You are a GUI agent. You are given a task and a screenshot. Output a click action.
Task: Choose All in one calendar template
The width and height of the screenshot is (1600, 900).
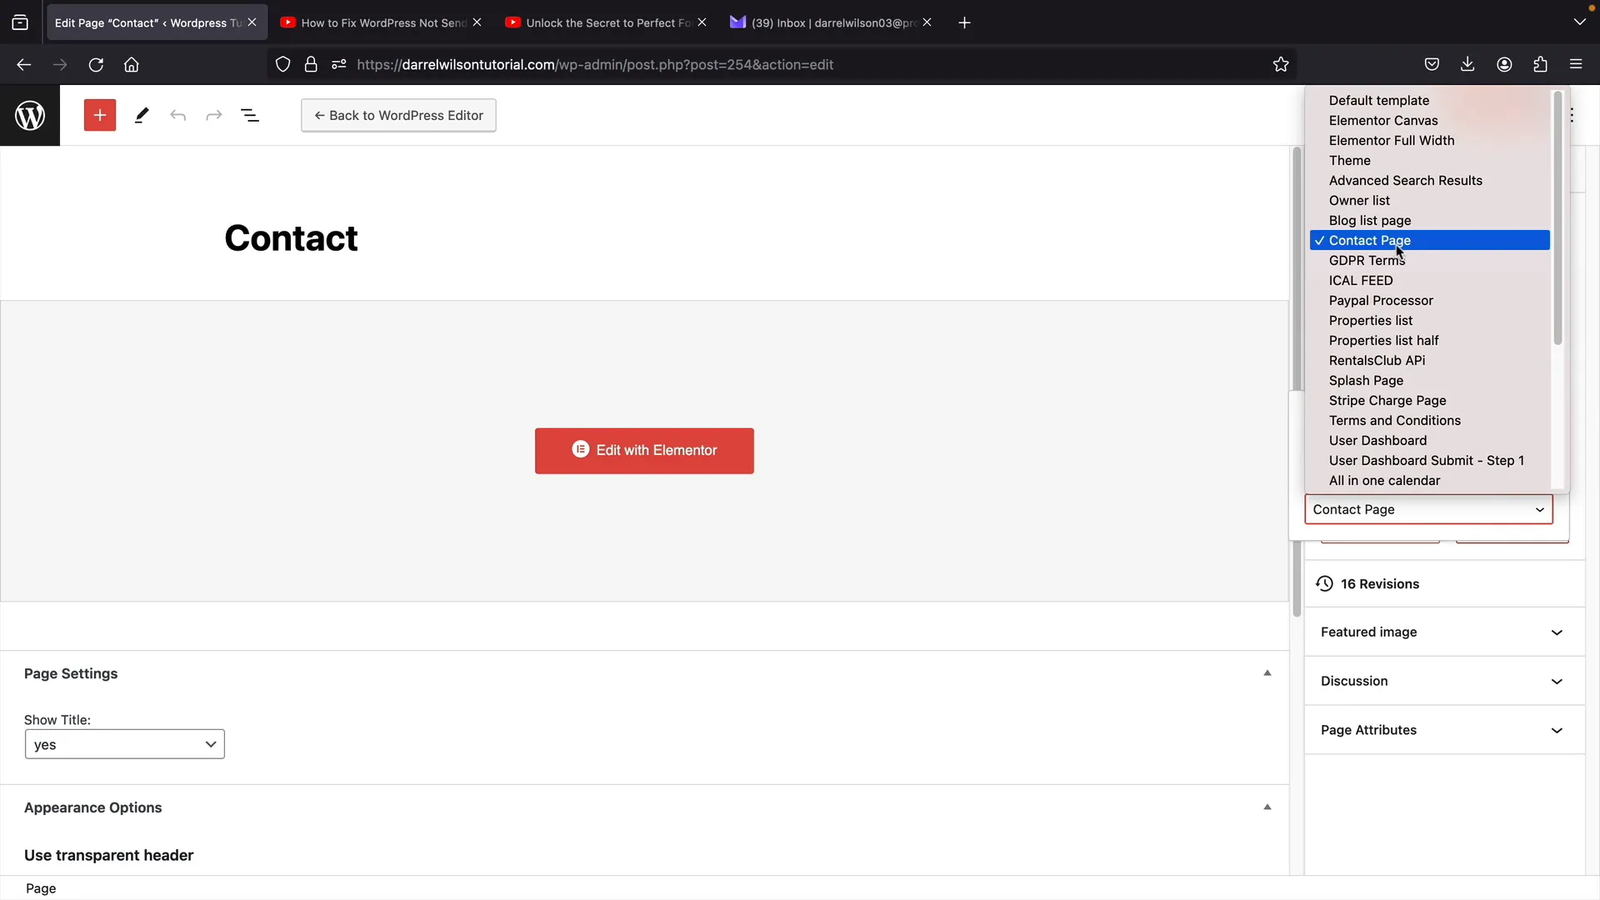(x=1429, y=480)
